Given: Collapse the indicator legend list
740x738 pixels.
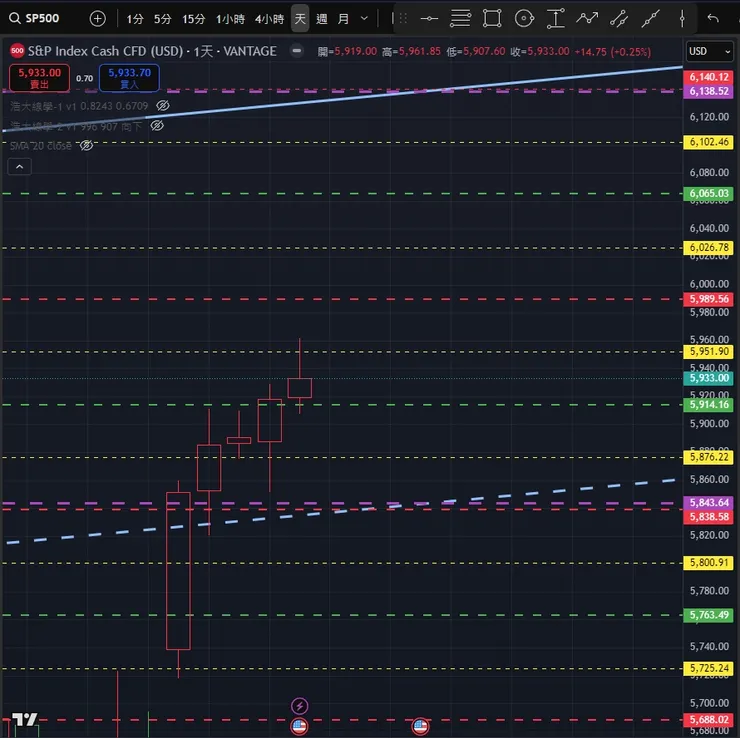Looking at the screenshot, I should pos(19,167).
